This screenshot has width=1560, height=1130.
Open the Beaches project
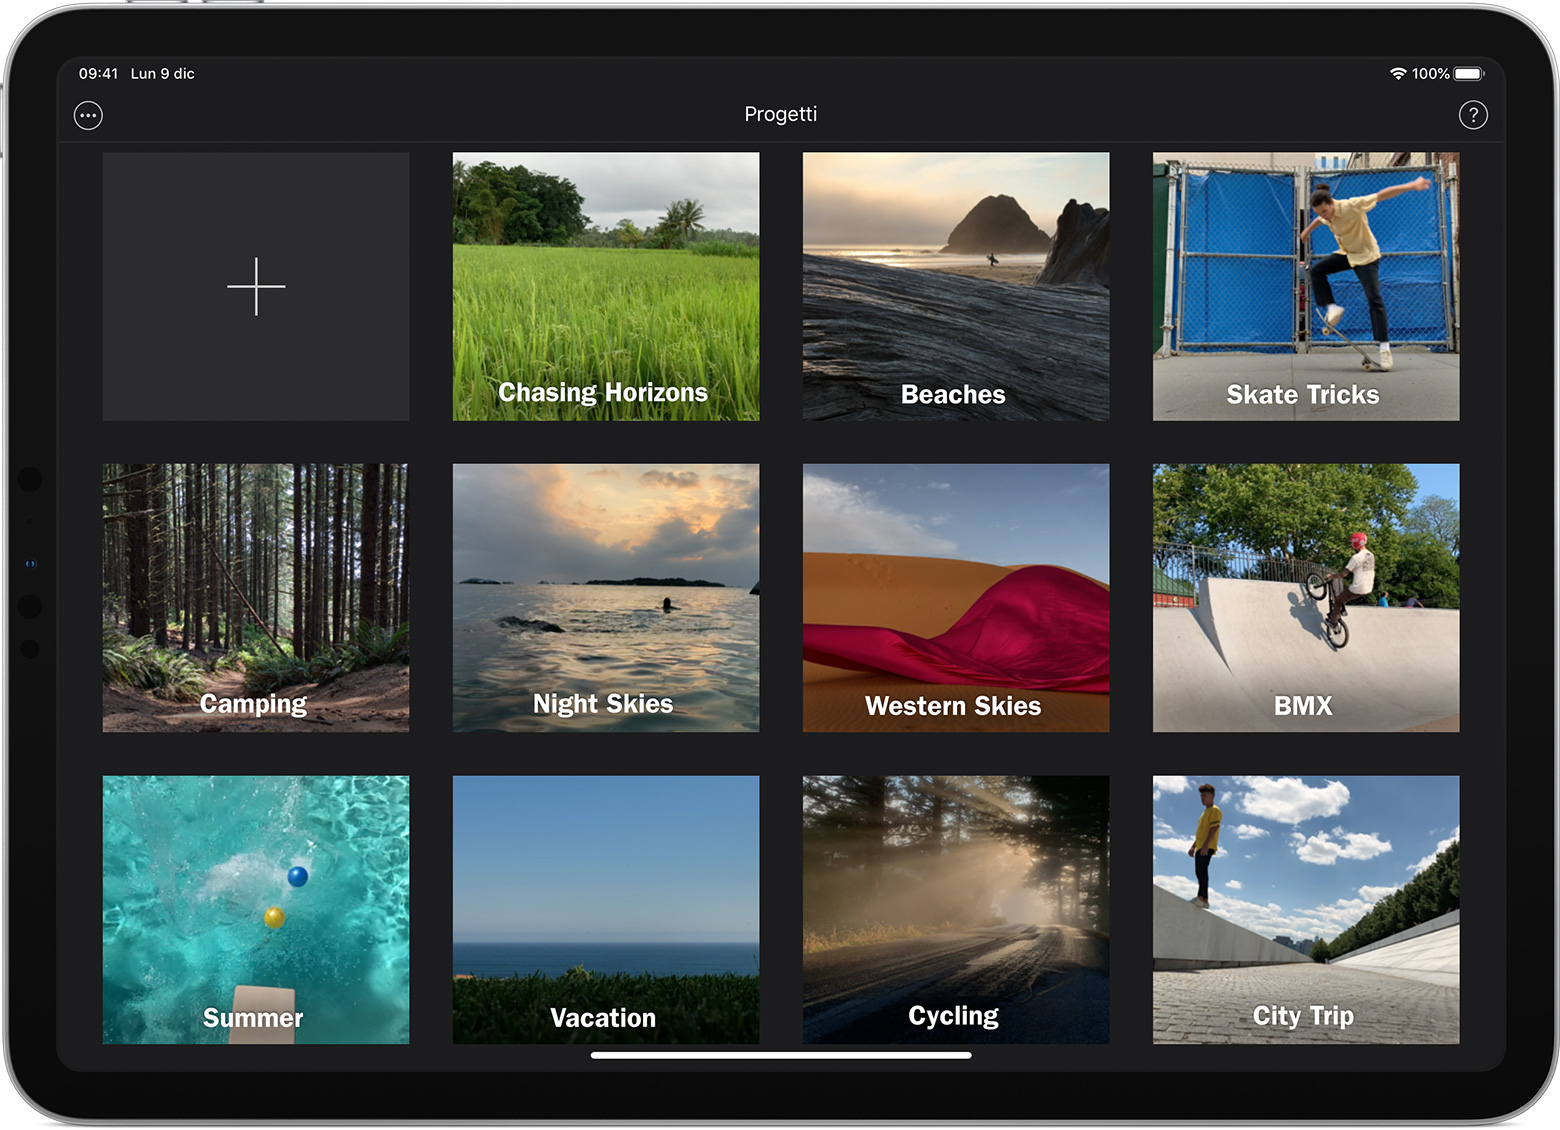click(x=956, y=286)
